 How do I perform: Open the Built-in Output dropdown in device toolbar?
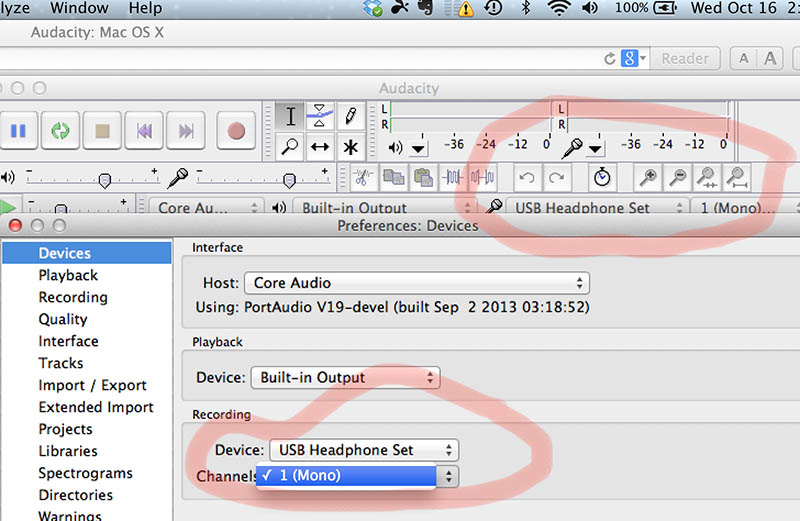(x=383, y=207)
